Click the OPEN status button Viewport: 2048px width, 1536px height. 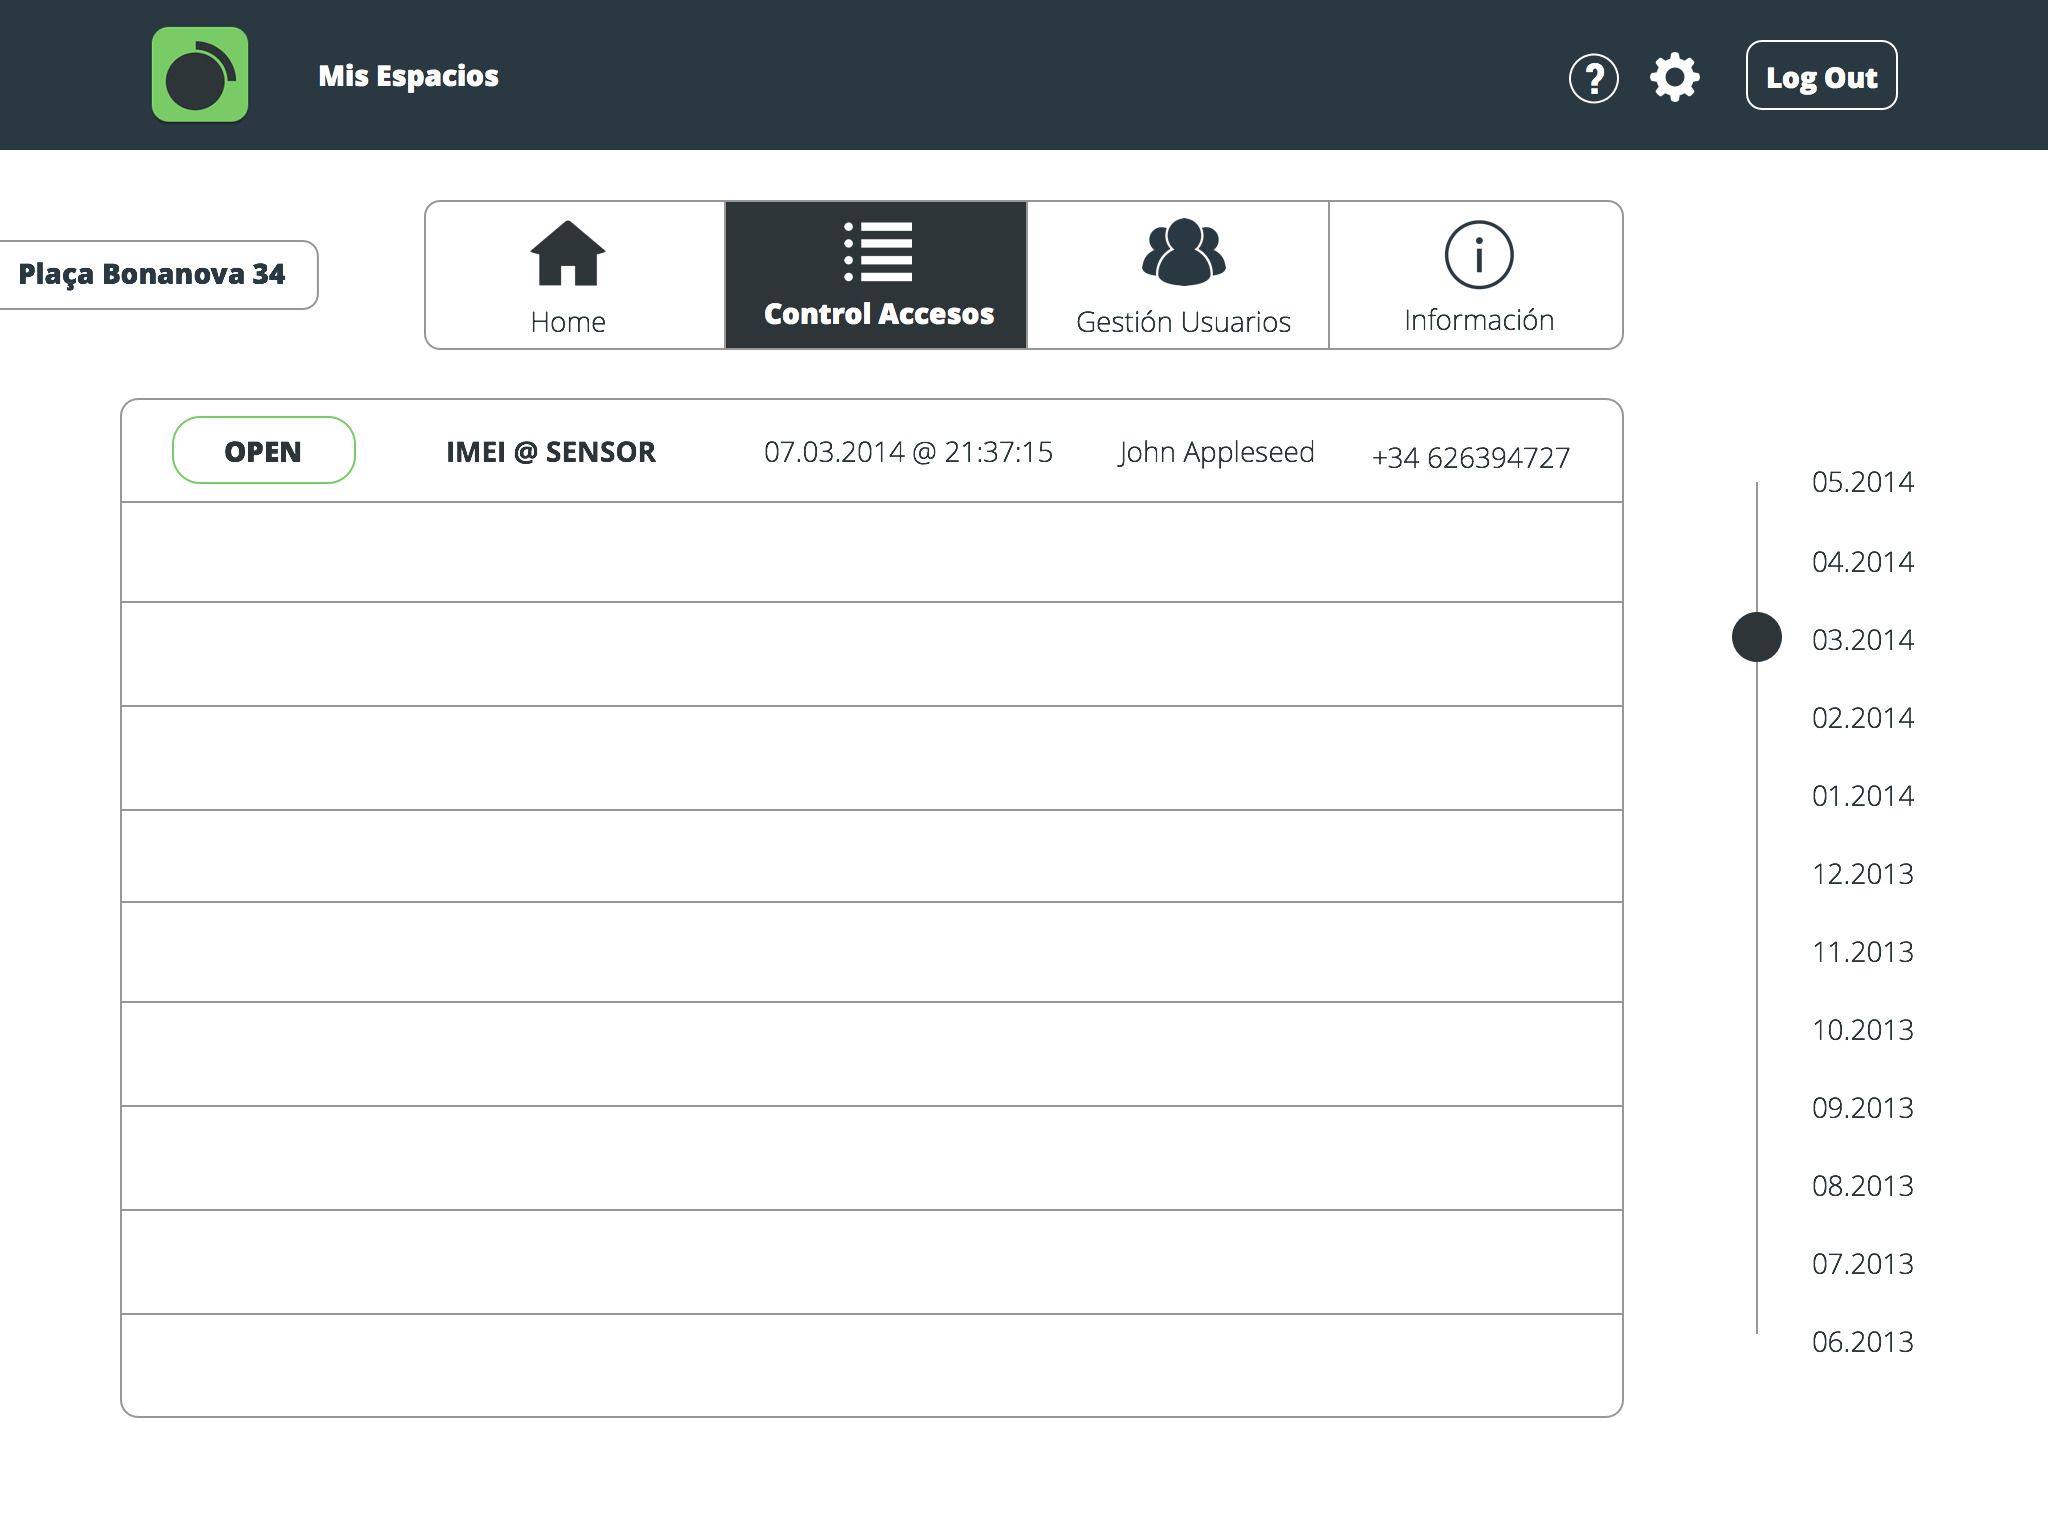tap(263, 451)
